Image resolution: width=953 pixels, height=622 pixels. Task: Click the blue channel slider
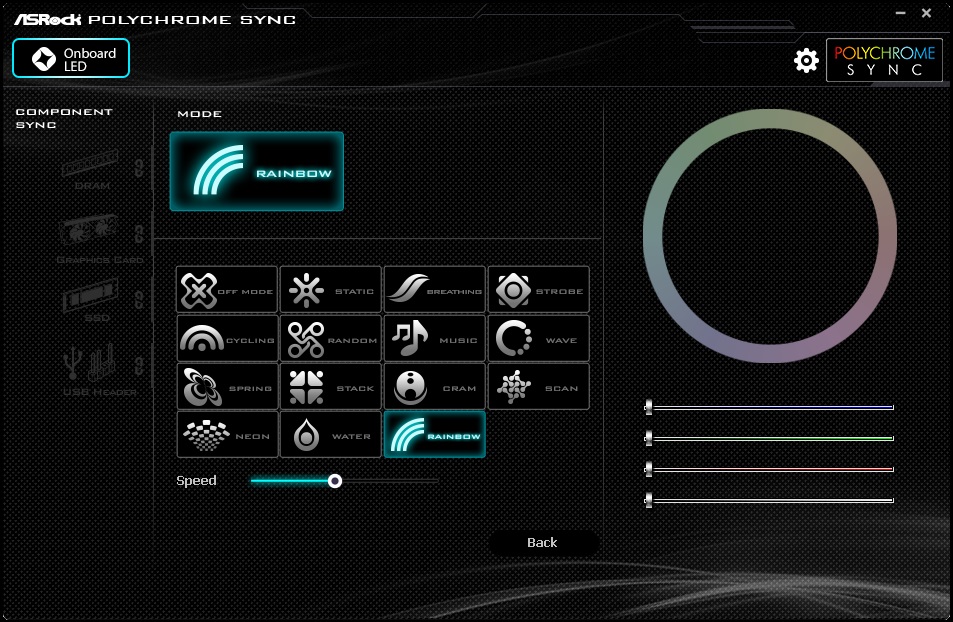[769, 407]
